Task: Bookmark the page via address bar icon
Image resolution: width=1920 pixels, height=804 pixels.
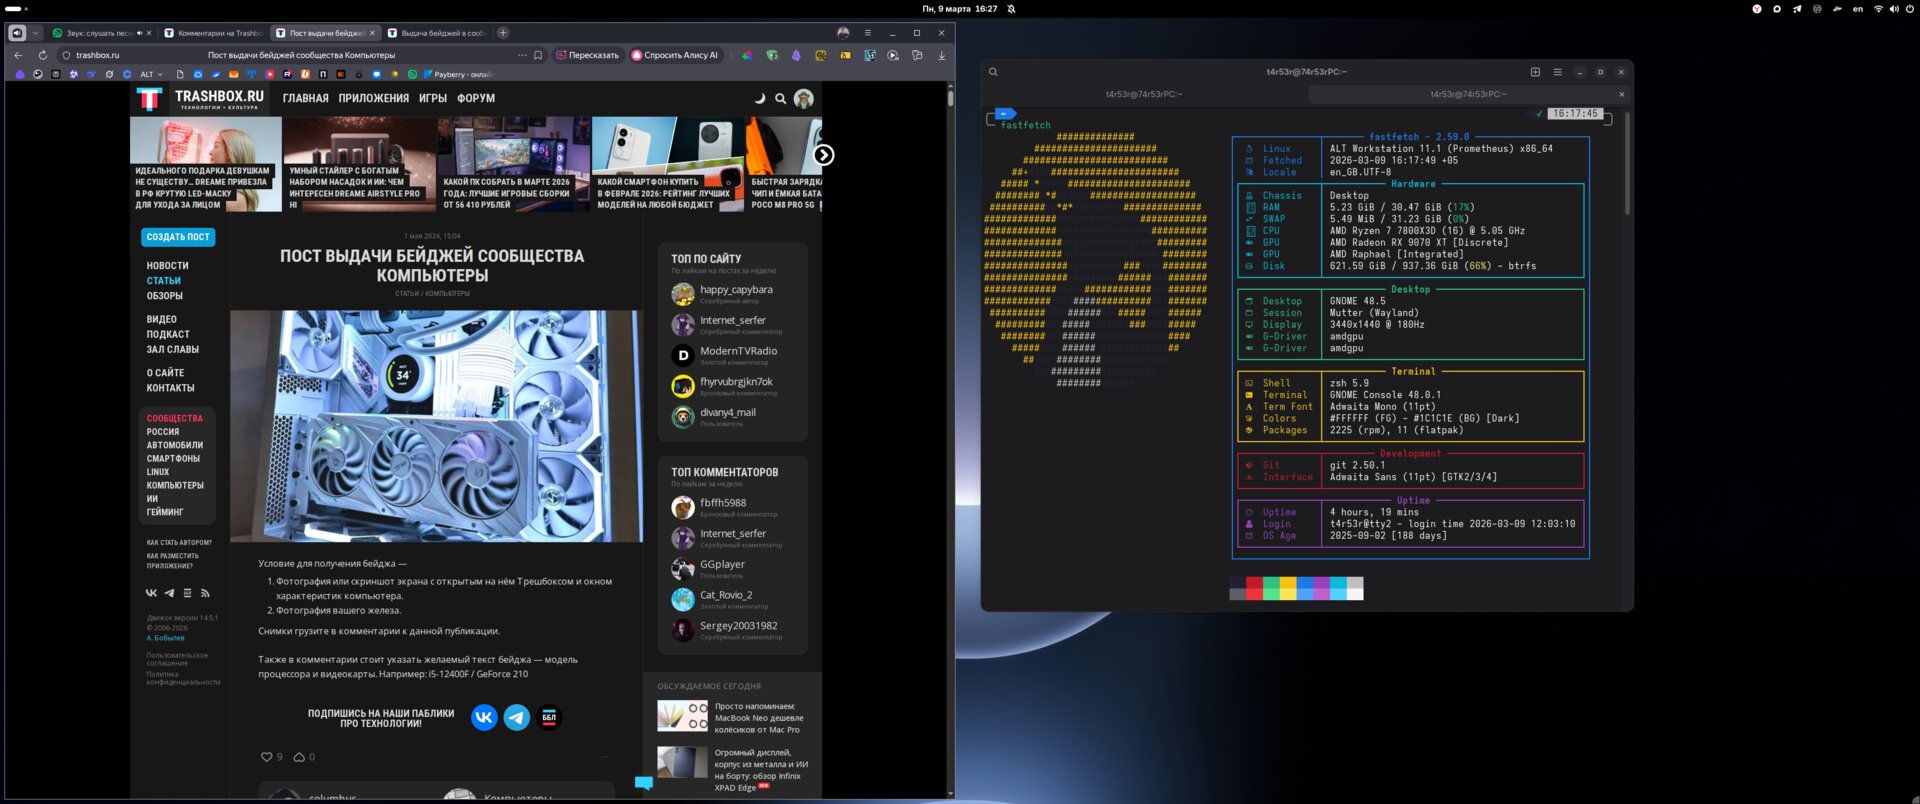Action: tap(538, 55)
